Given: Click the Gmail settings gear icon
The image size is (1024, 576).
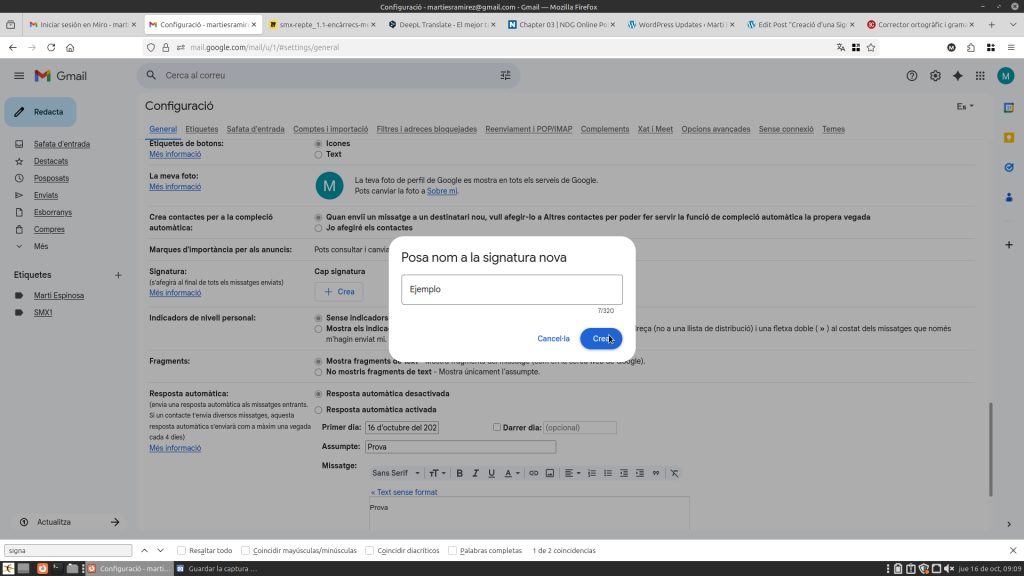Looking at the screenshot, I should pos(935,76).
